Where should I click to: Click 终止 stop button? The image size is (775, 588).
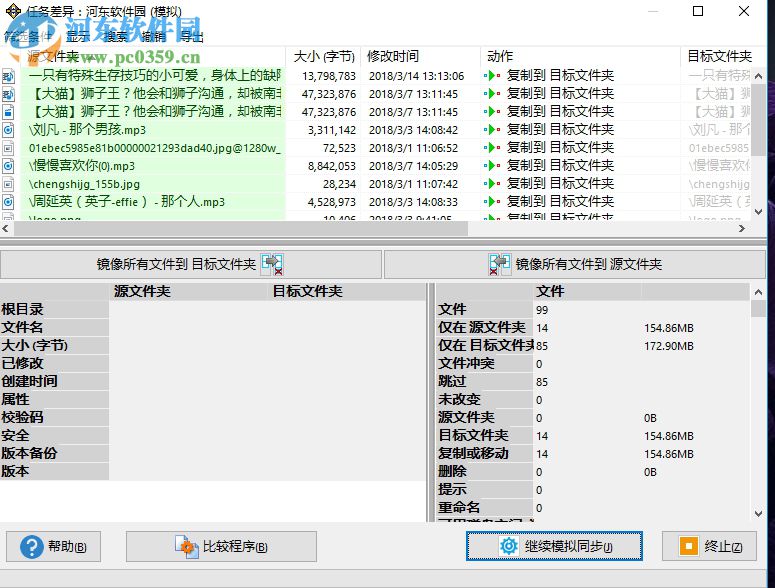tap(709, 546)
